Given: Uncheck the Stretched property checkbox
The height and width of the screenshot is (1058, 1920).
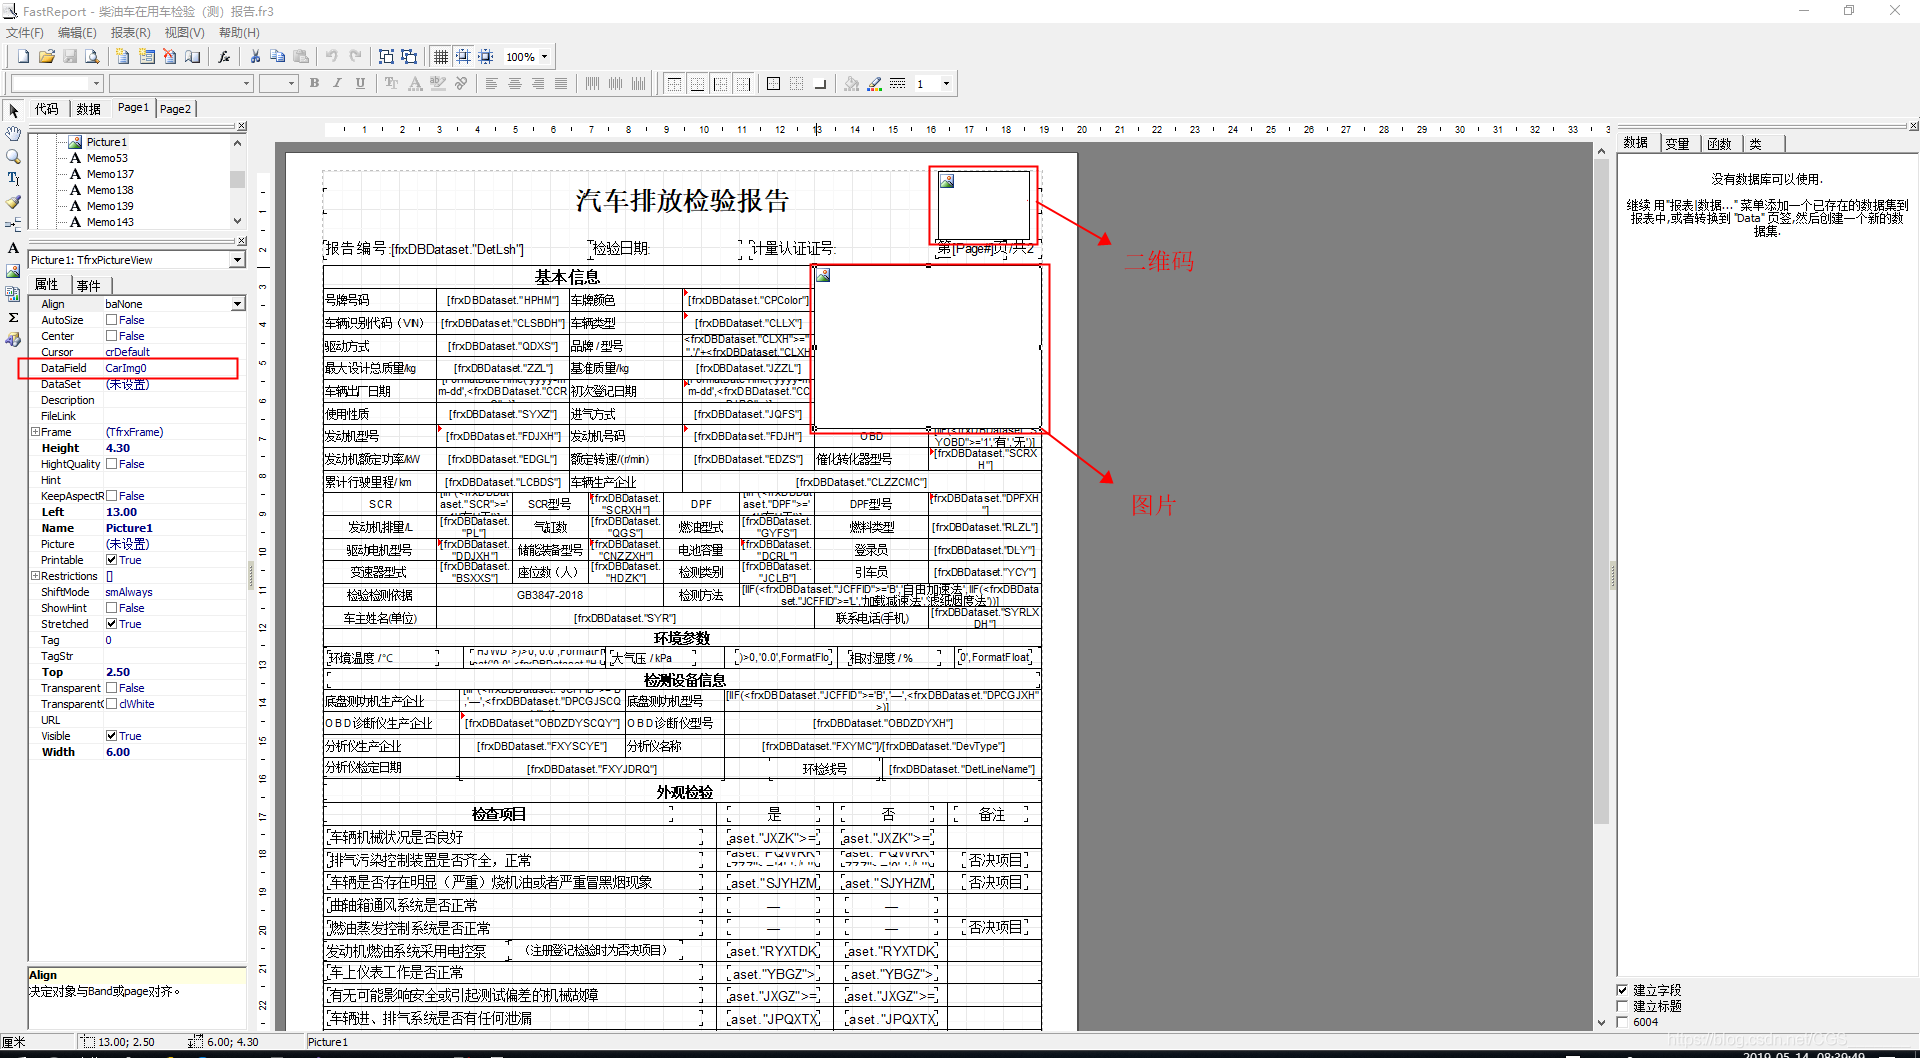Looking at the screenshot, I should (113, 623).
